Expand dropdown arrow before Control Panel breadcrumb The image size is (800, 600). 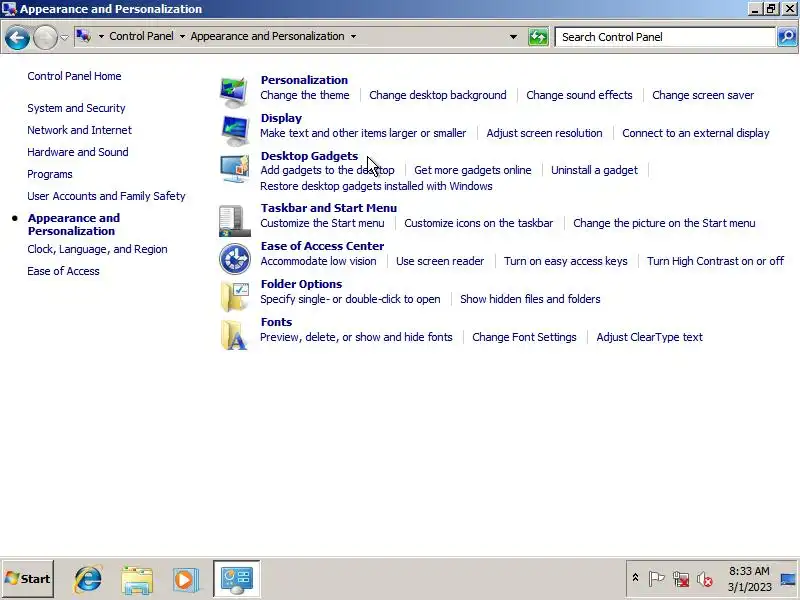[101, 36]
